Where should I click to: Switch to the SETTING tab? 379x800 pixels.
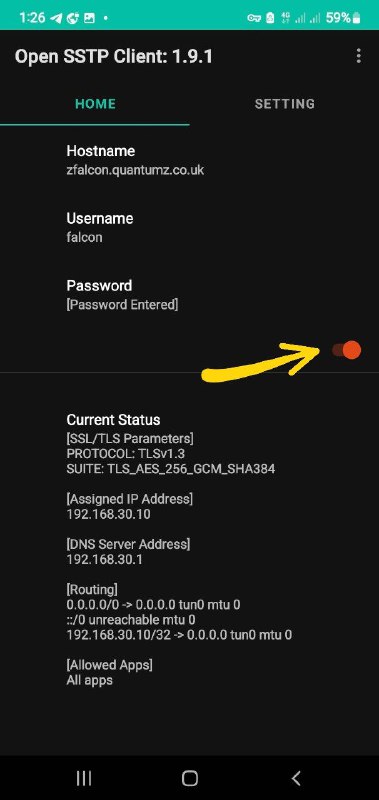(x=285, y=104)
